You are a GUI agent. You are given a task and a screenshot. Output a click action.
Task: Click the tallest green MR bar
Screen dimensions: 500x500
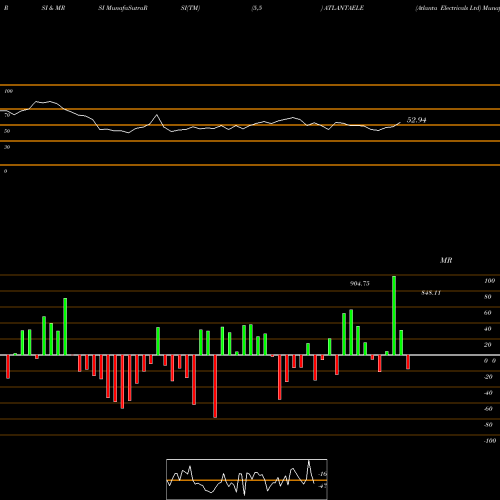pyautogui.click(x=394, y=315)
